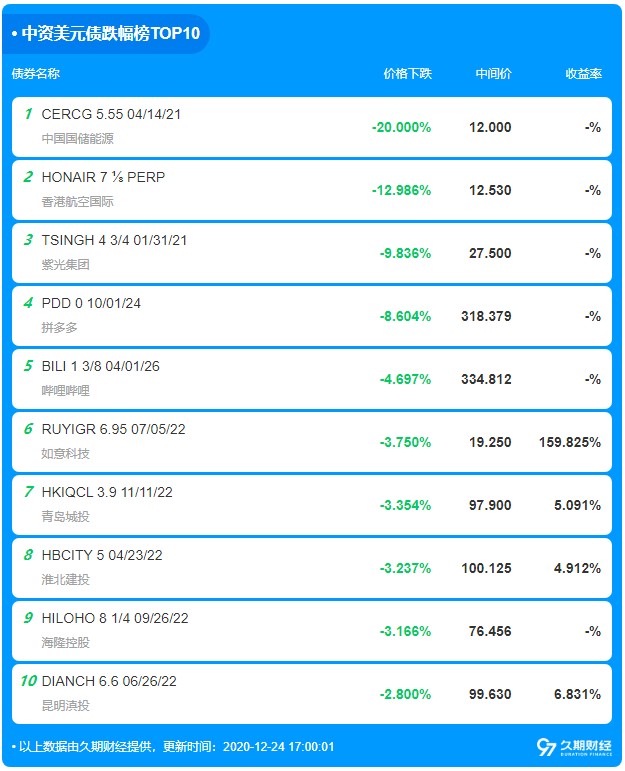Viewport: 625px width, 771px height.
Task: Click the rank 1 number badge
Action: click(28, 114)
